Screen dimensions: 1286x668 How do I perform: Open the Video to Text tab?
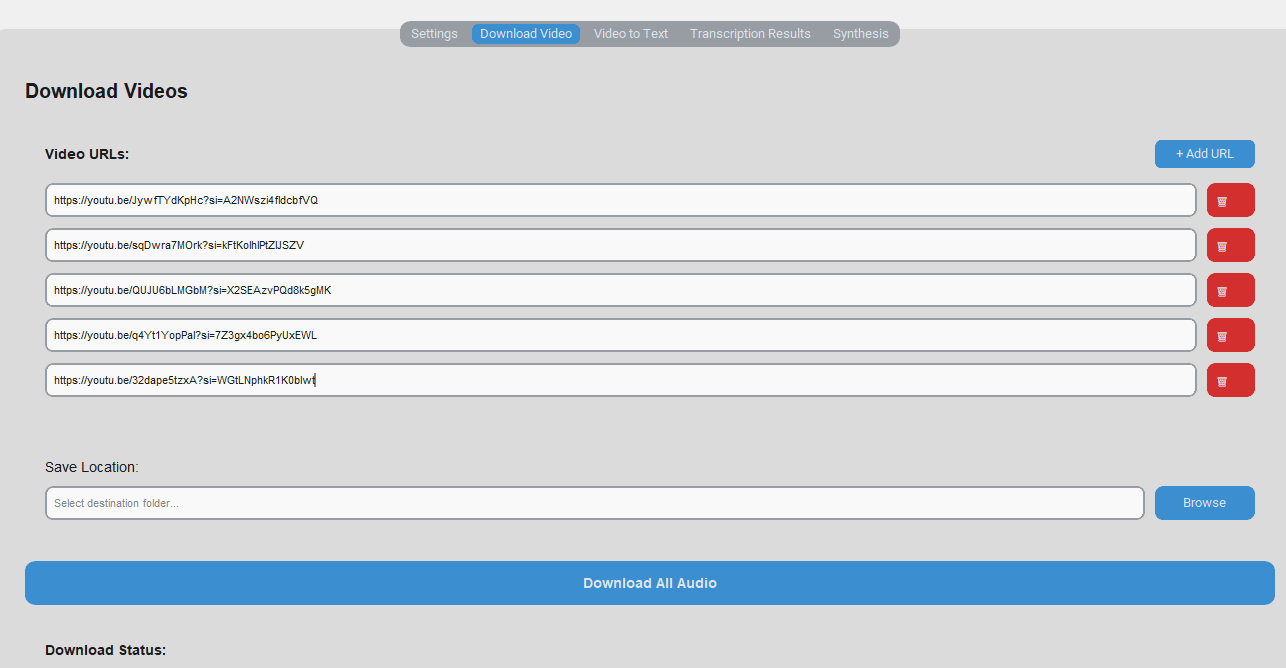[630, 33]
